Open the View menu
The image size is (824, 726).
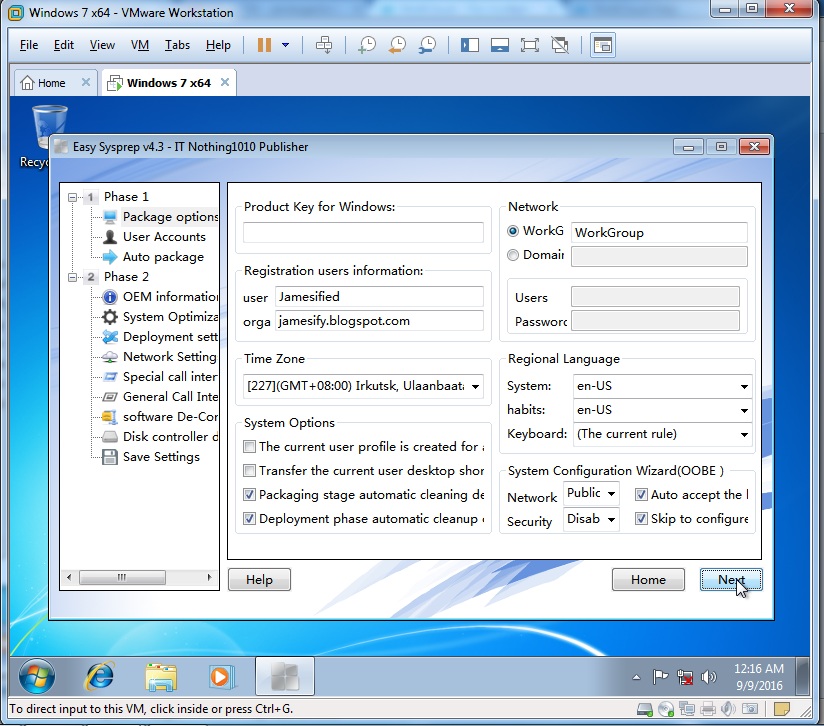[x=102, y=45]
